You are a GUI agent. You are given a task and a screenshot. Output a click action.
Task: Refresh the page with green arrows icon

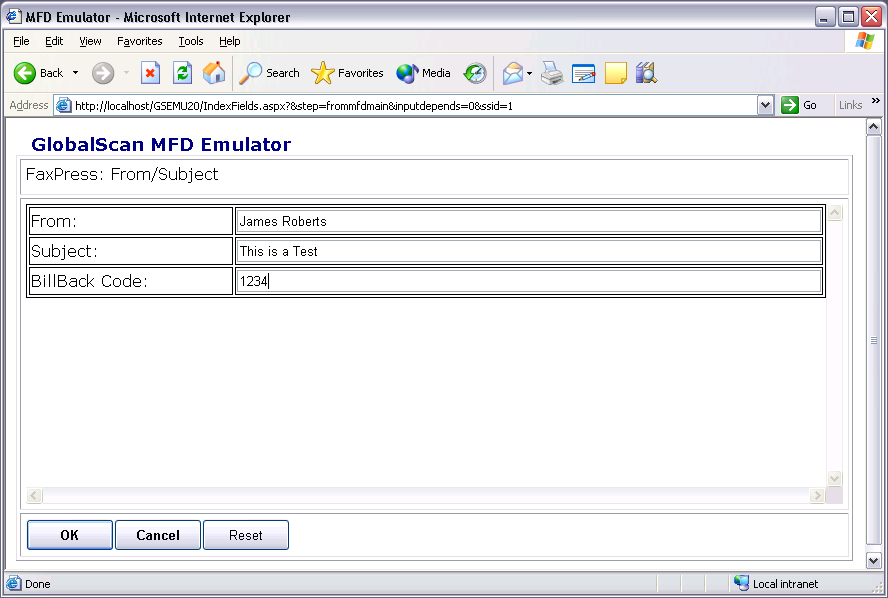click(x=182, y=73)
